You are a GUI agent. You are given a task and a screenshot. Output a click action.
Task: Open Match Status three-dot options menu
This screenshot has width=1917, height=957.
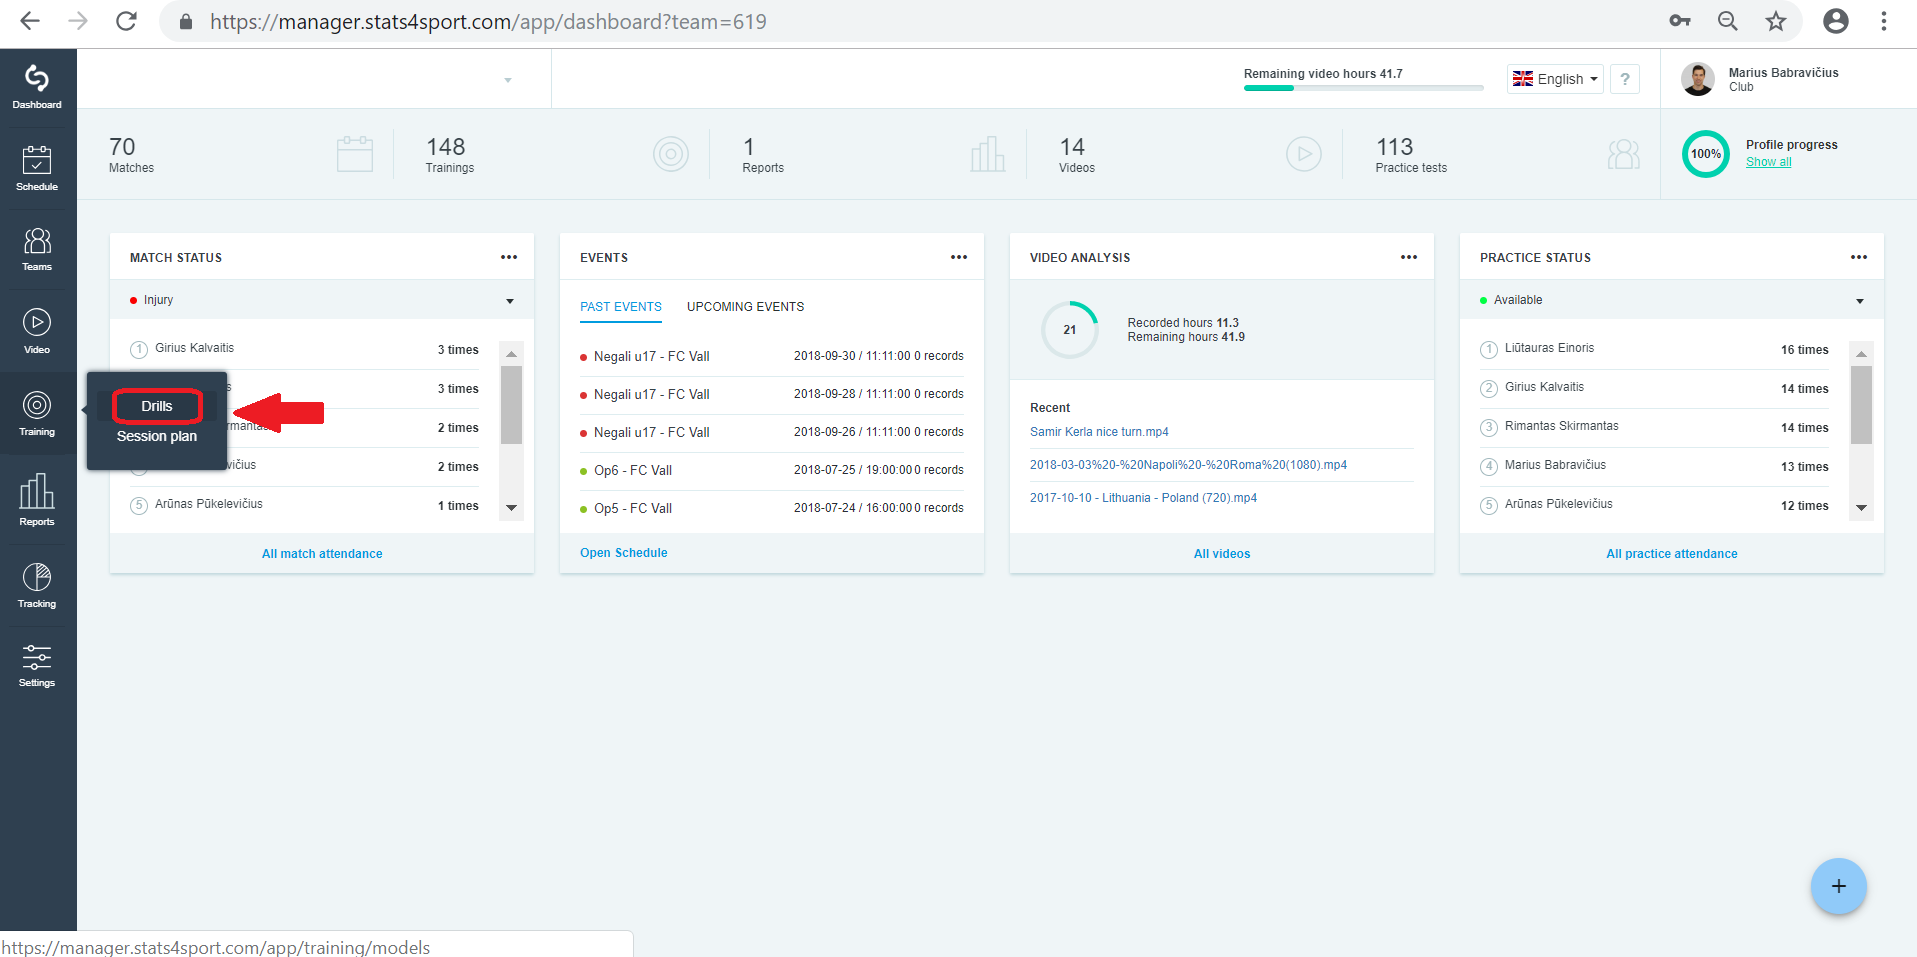(509, 257)
